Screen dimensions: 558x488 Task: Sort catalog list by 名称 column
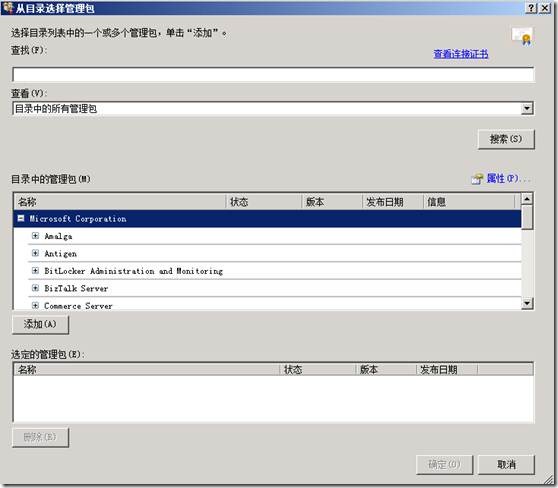(120, 202)
